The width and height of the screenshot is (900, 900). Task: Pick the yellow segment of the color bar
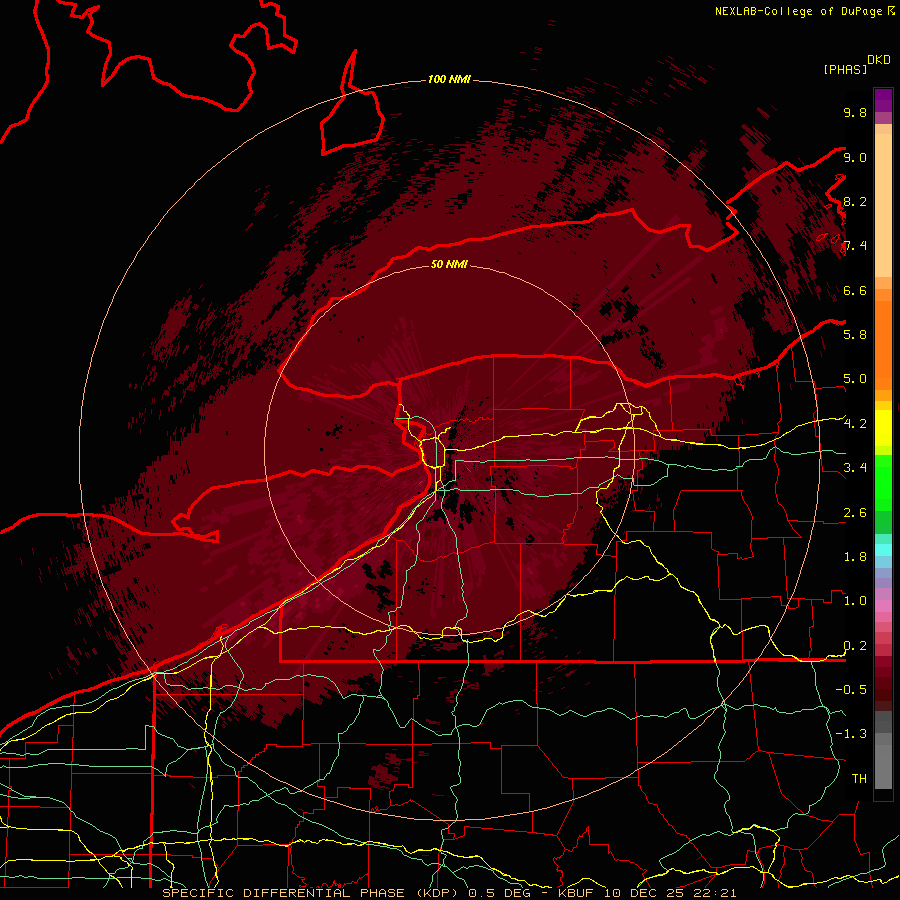883,428
